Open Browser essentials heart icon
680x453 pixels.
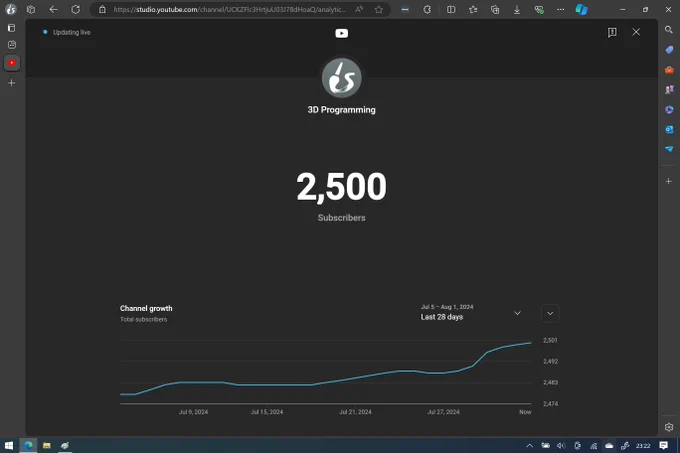pyautogui.click(x=539, y=9)
